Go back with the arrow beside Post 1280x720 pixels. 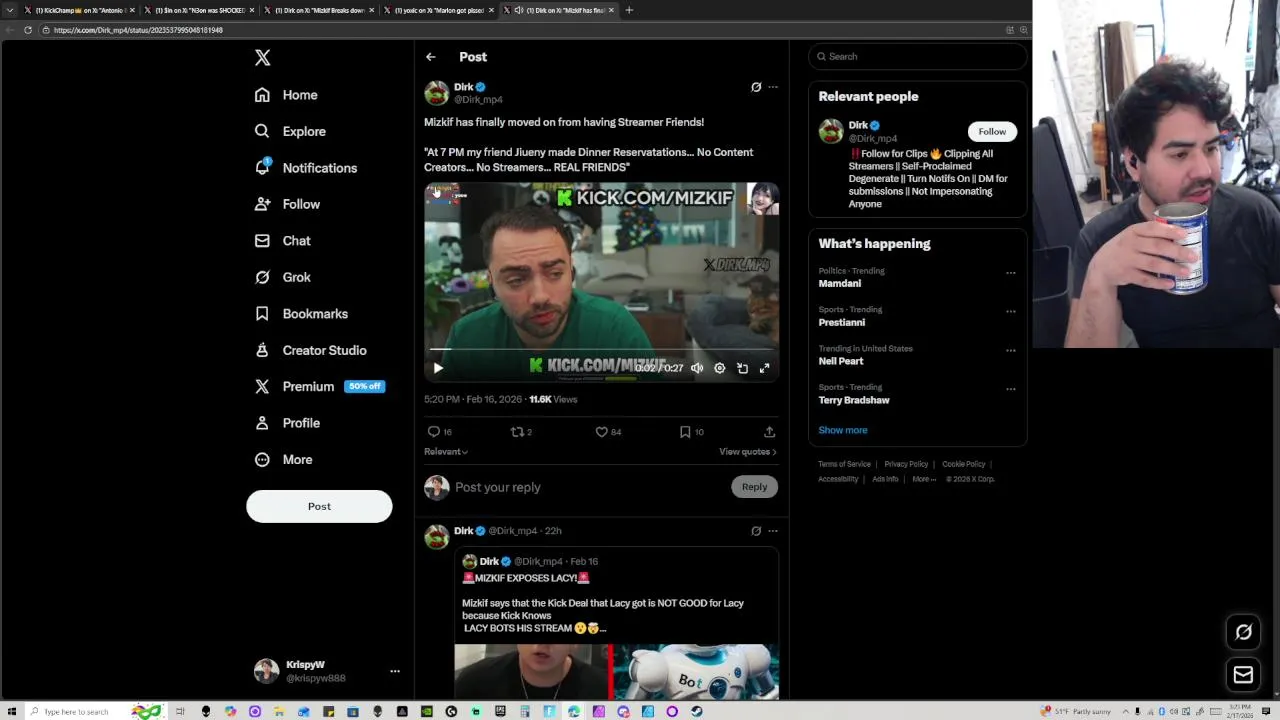430,57
